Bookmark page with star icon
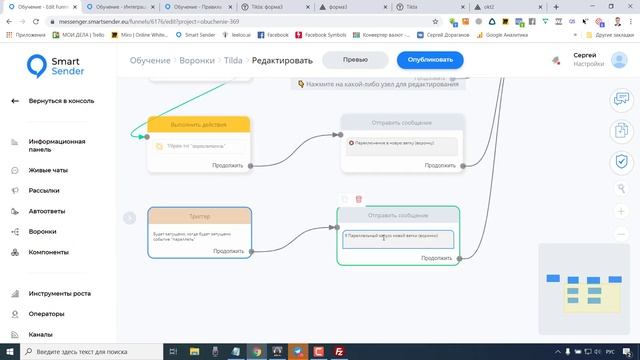 tap(435, 22)
